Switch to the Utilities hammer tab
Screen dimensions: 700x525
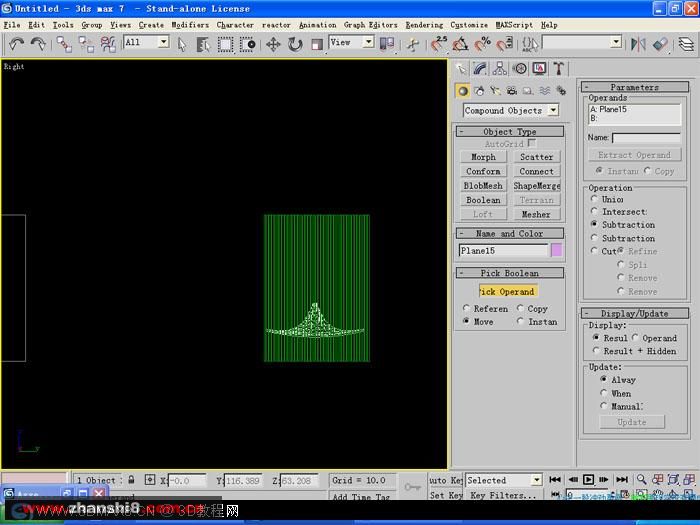click(x=558, y=68)
